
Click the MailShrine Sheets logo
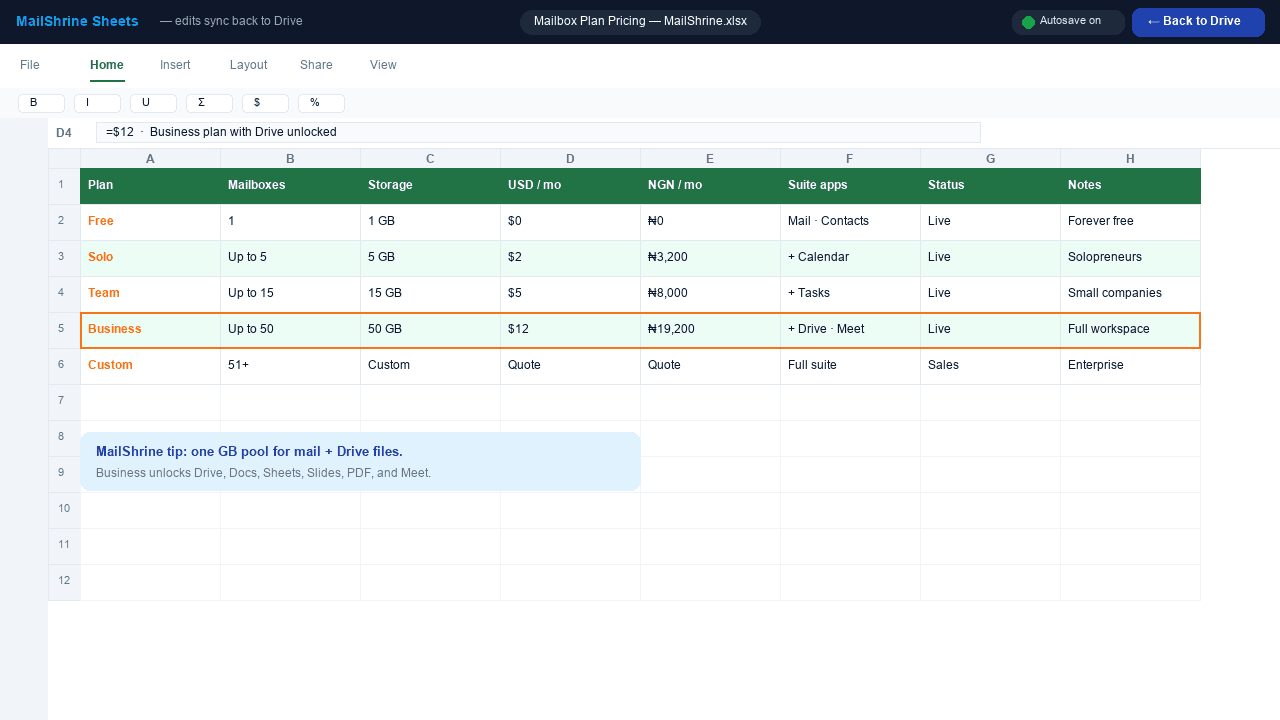pyautogui.click(x=77, y=21)
